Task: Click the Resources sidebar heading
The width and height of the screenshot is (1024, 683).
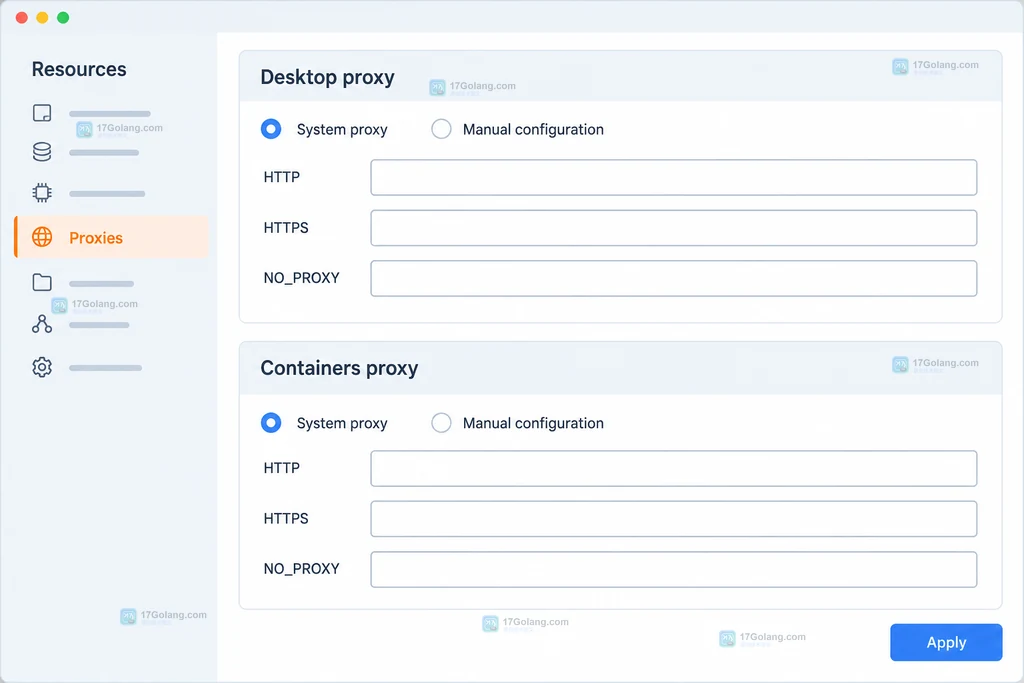Action: point(79,69)
